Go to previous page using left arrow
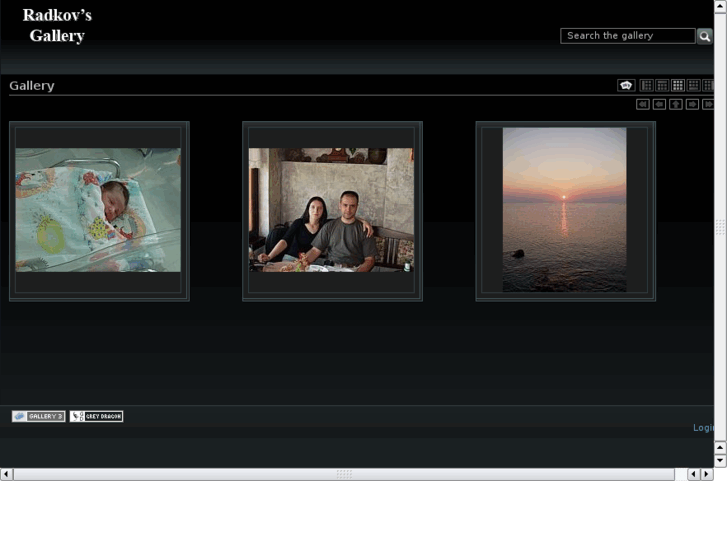 (659, 104)
